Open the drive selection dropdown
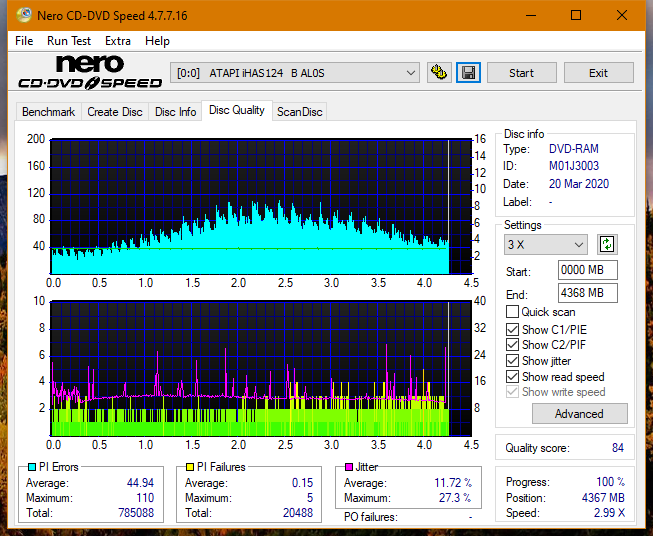This screenshot has width=653, height=536. tap(294, 73)
